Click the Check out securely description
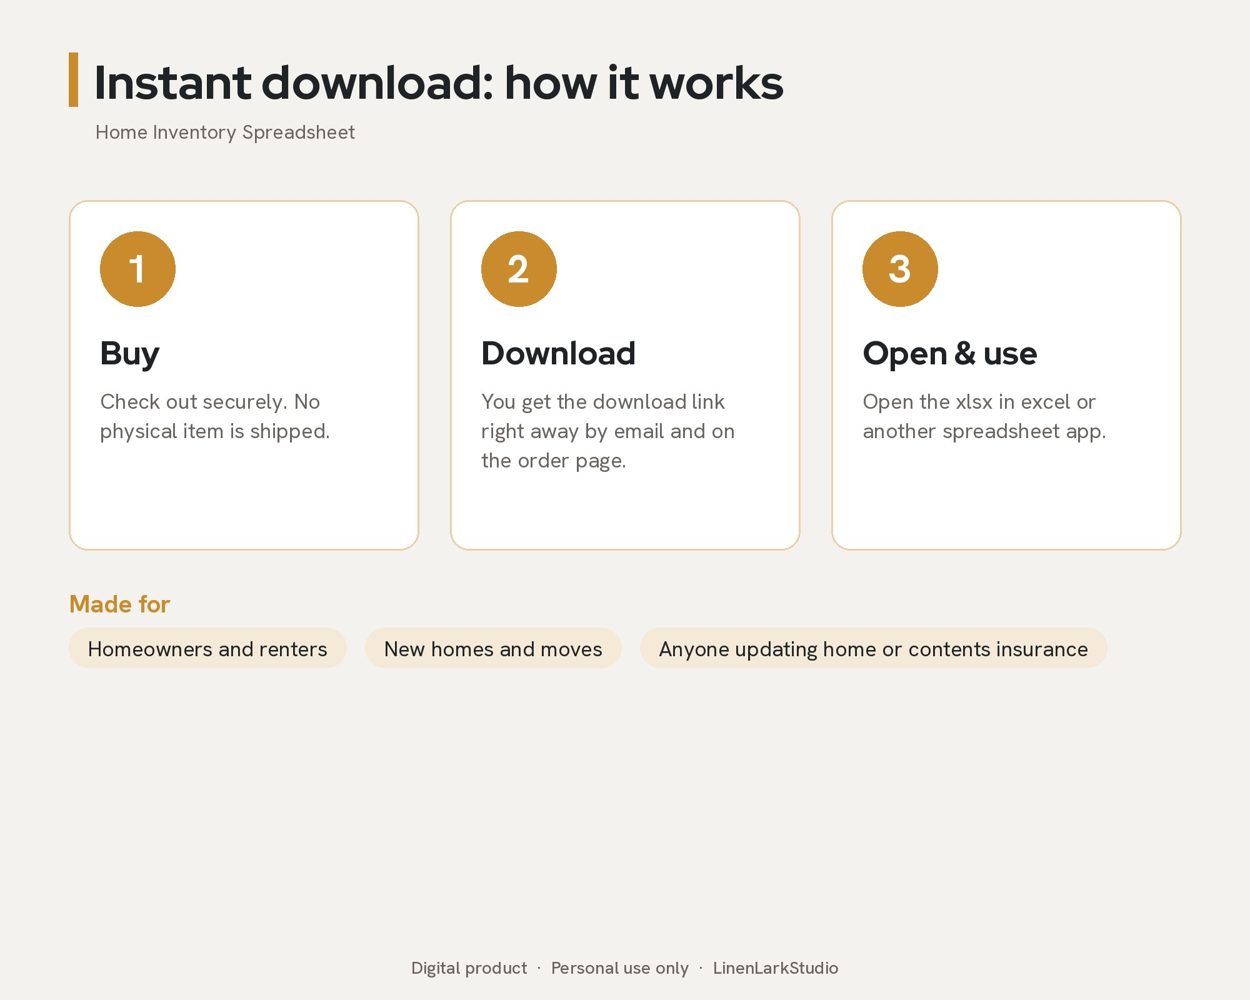The image size is (1250, 1000). click(215, 416)
